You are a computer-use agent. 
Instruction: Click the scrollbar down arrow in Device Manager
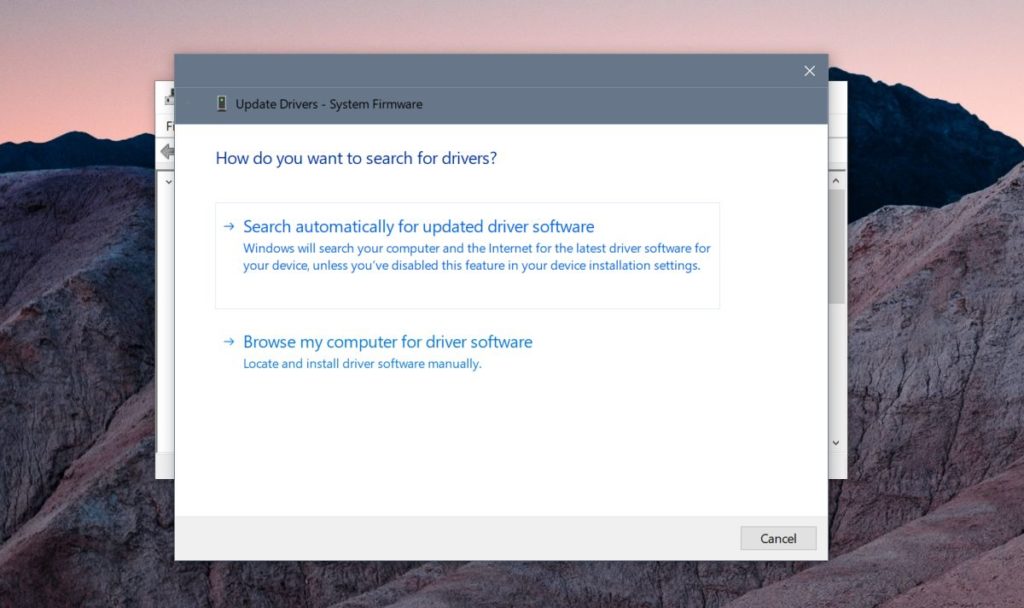(836, 441)
